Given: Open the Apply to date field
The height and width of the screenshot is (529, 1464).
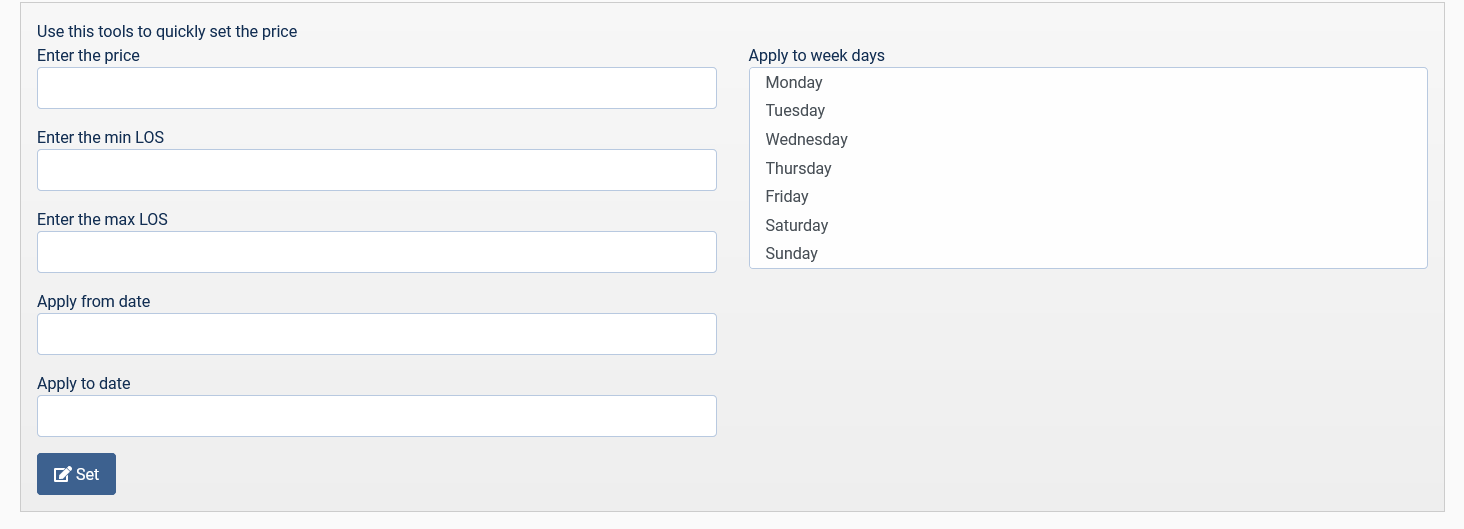Looking at the screenshot, I should point(376,416).
